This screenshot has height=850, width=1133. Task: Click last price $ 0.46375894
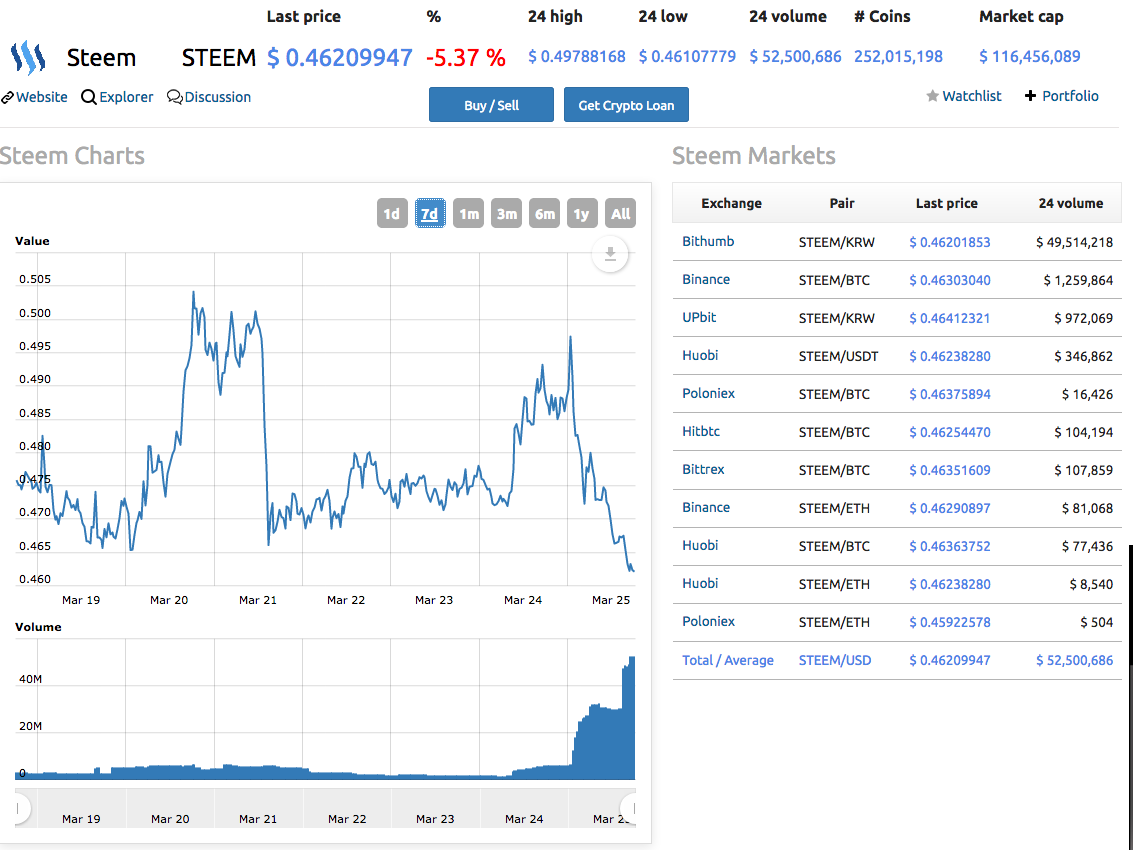tap(949, 394)
